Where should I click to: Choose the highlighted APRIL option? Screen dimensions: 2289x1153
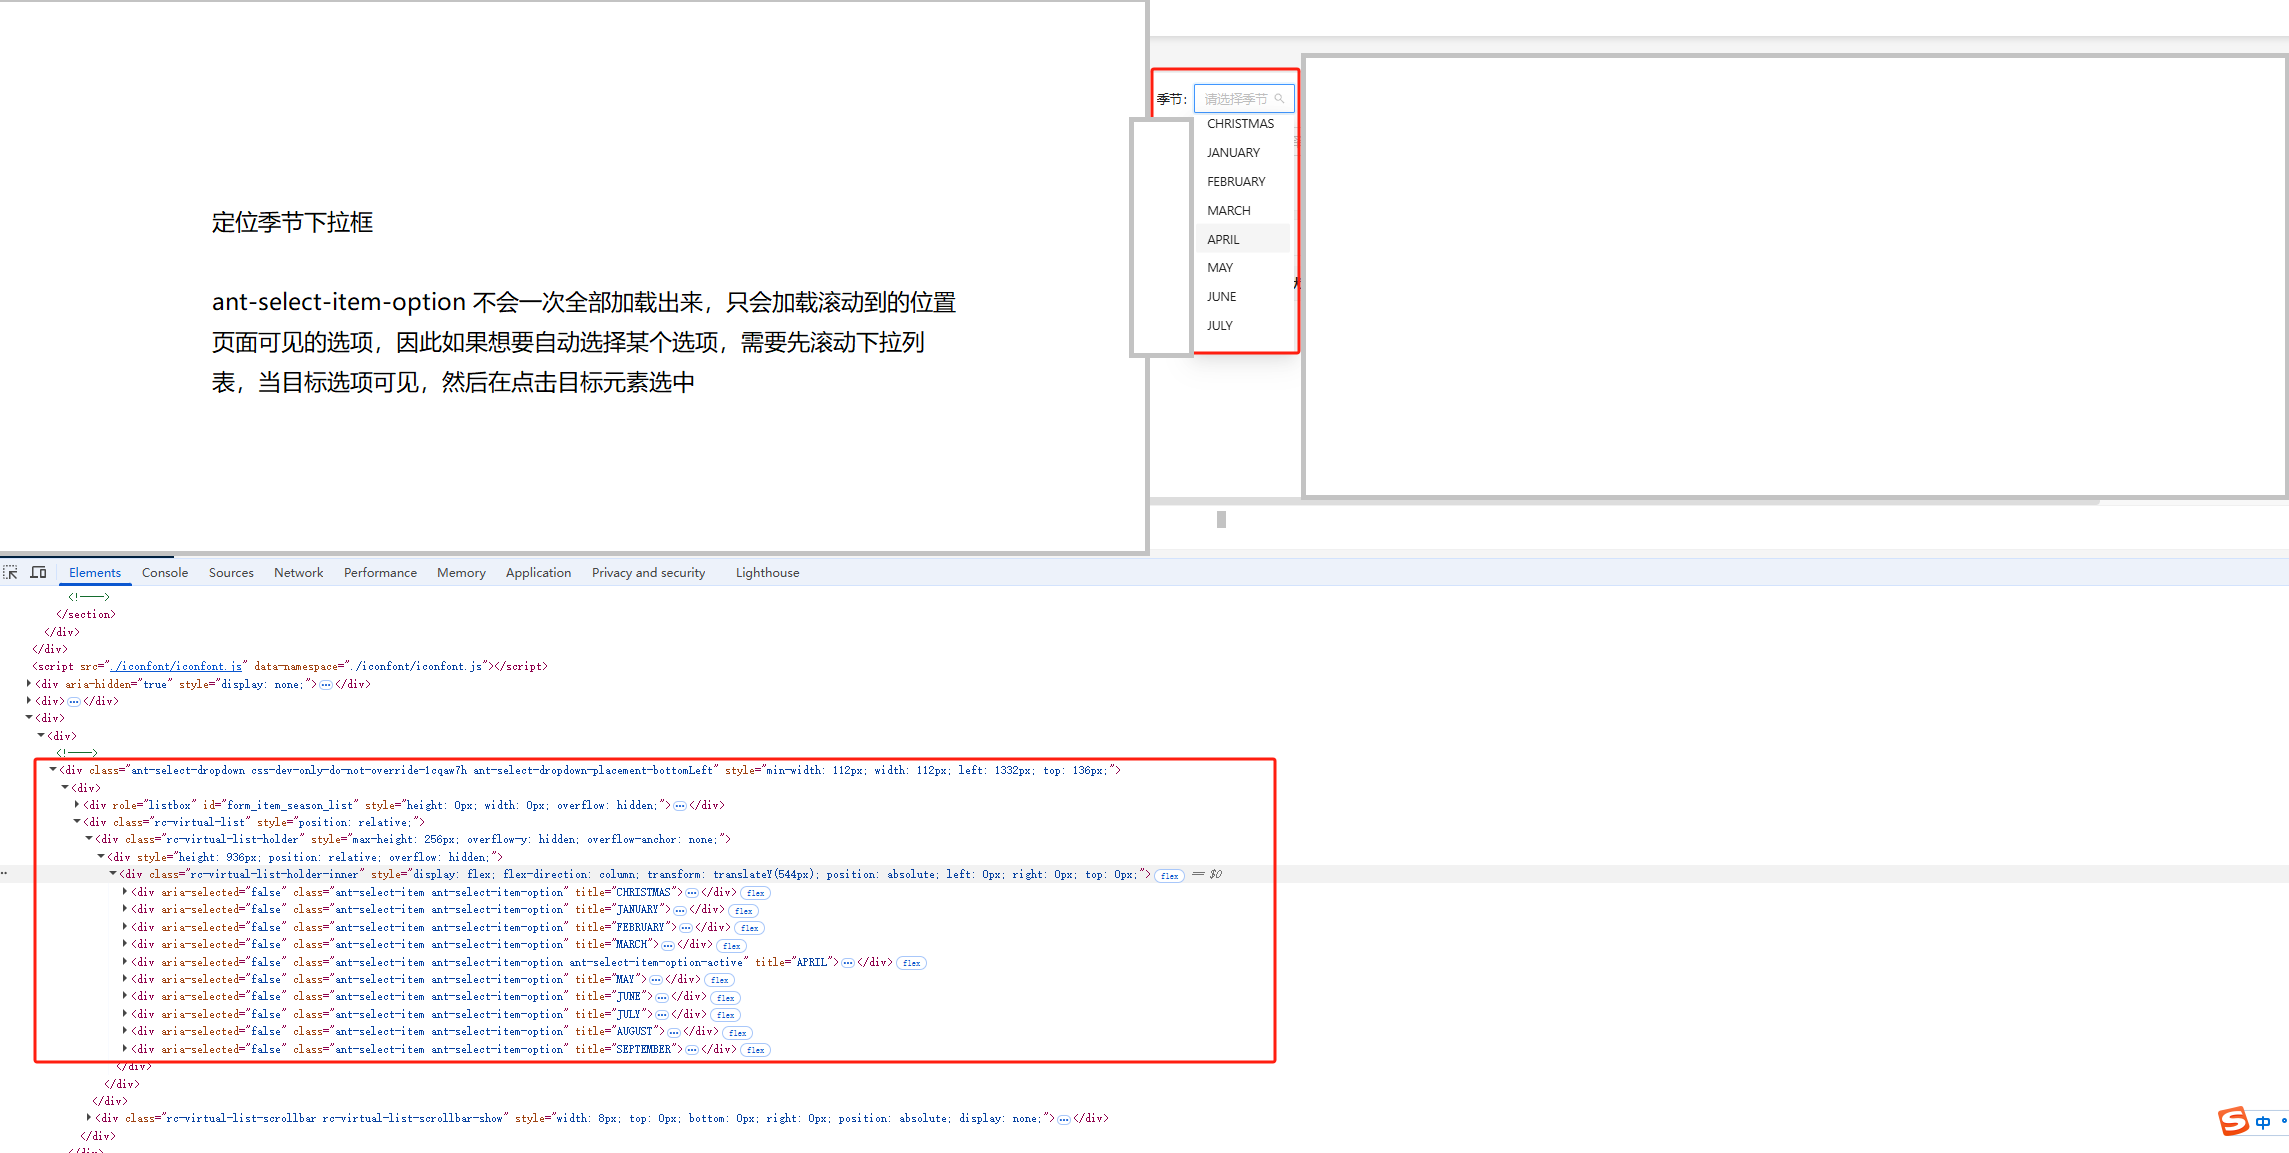click(1243, 240)
